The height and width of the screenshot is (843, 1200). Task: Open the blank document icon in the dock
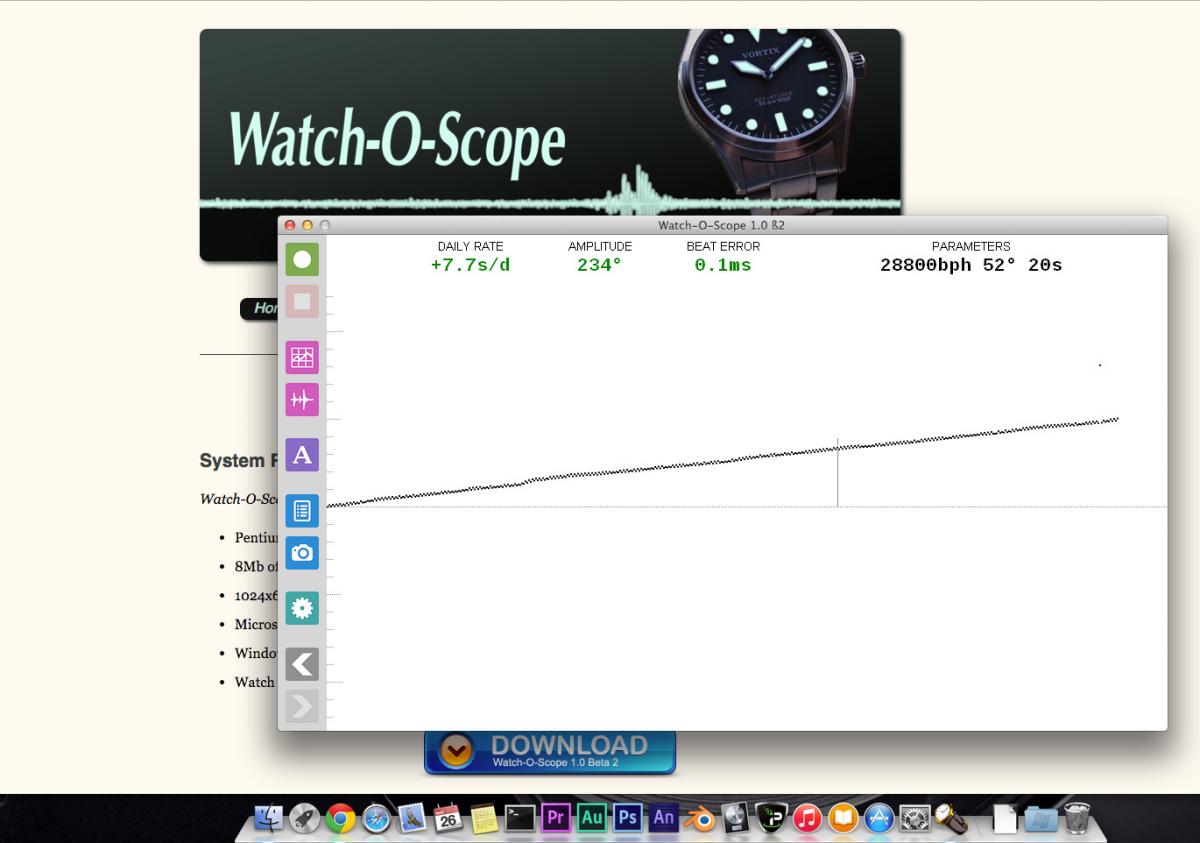click(x=1005, y=818)
